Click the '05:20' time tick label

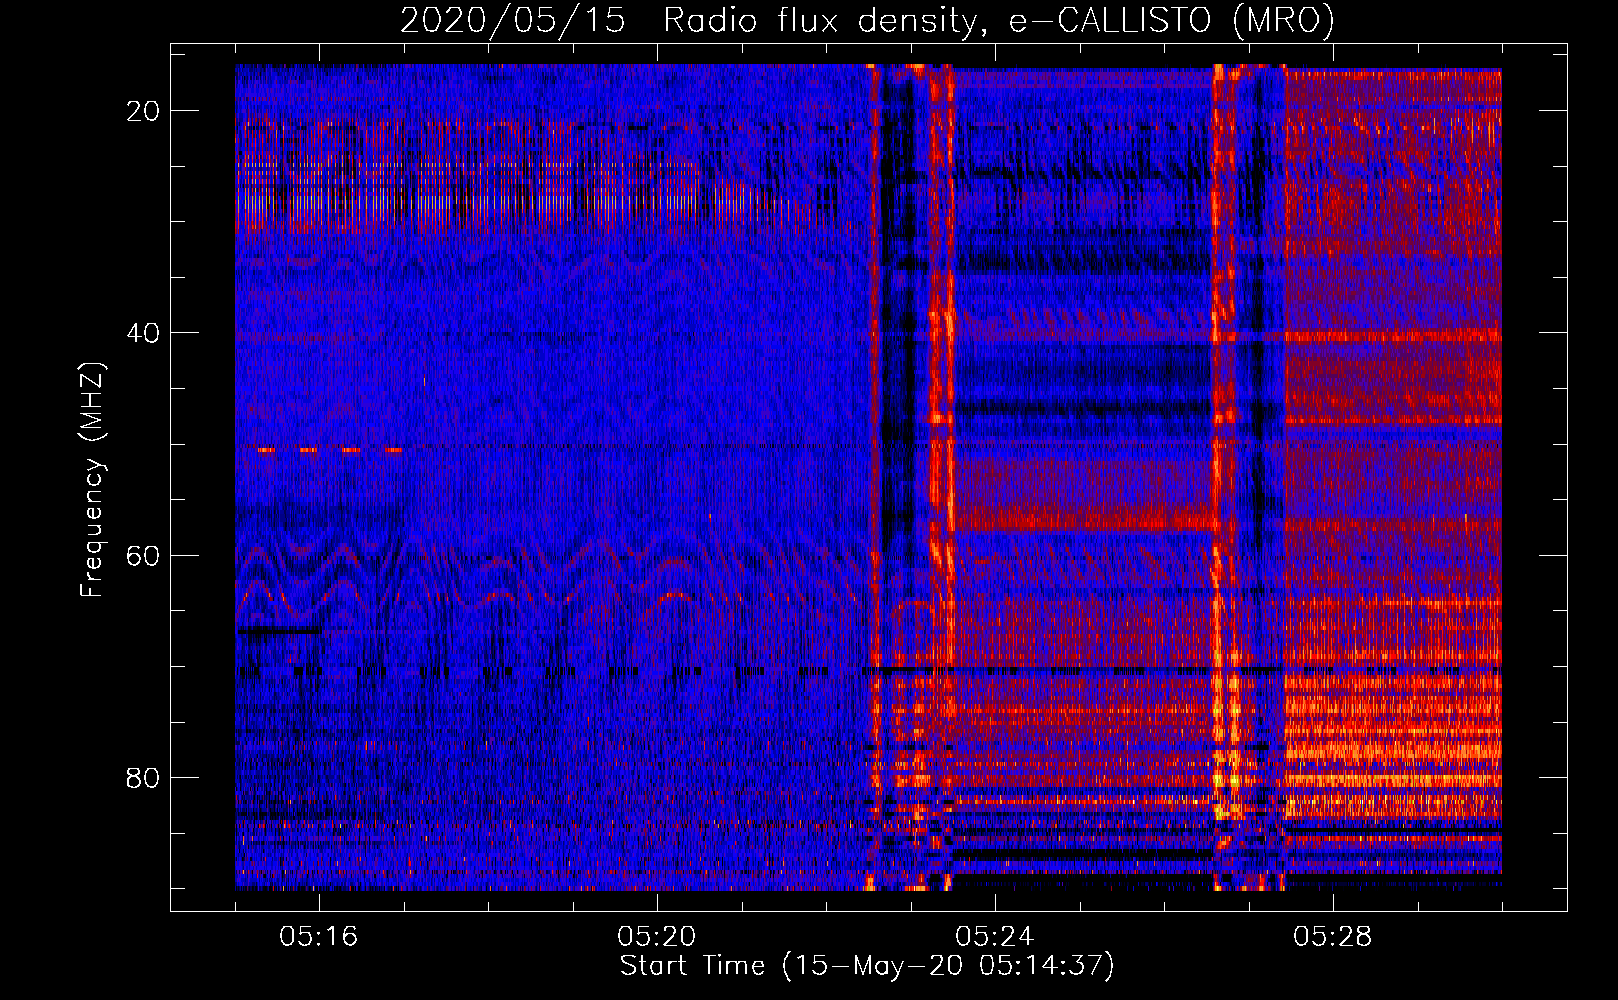pos(657,937)
